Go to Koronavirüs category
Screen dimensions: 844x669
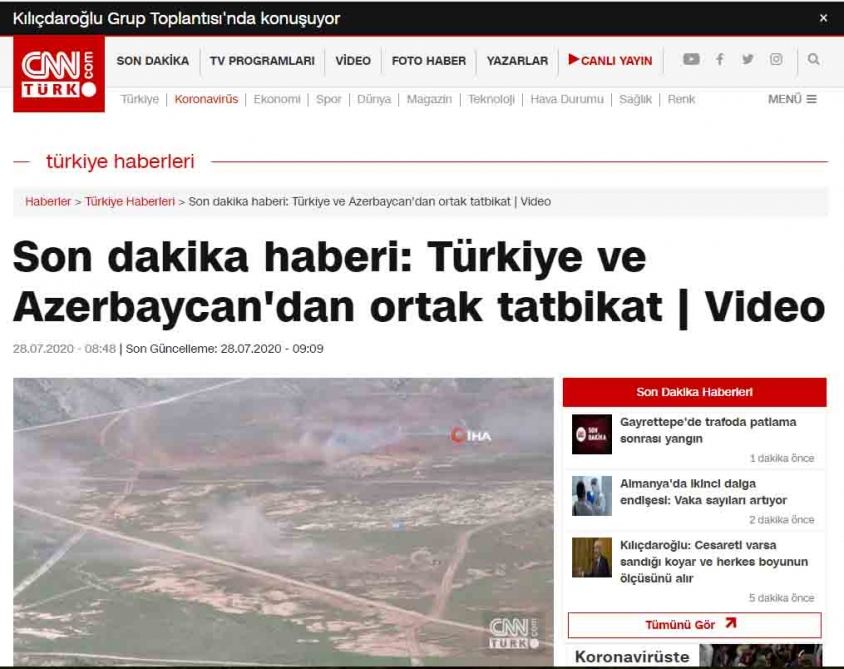pyautogui.click(x=206, y=99)
